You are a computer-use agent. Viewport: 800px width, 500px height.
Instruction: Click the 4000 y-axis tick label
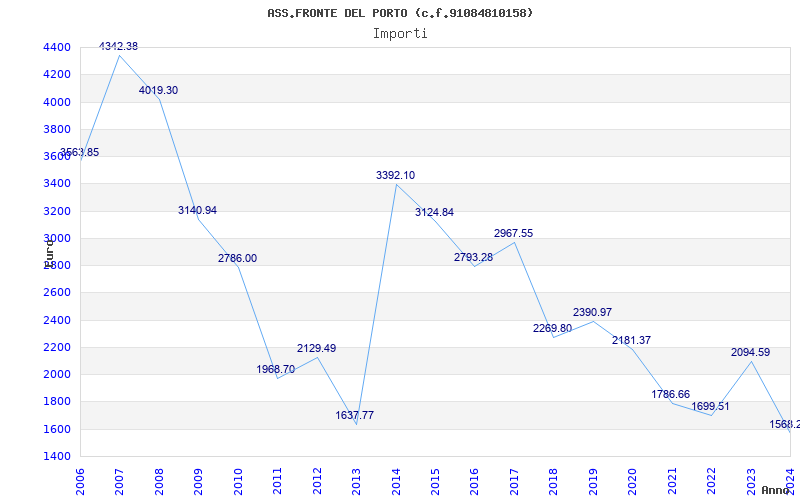point(57,102)
